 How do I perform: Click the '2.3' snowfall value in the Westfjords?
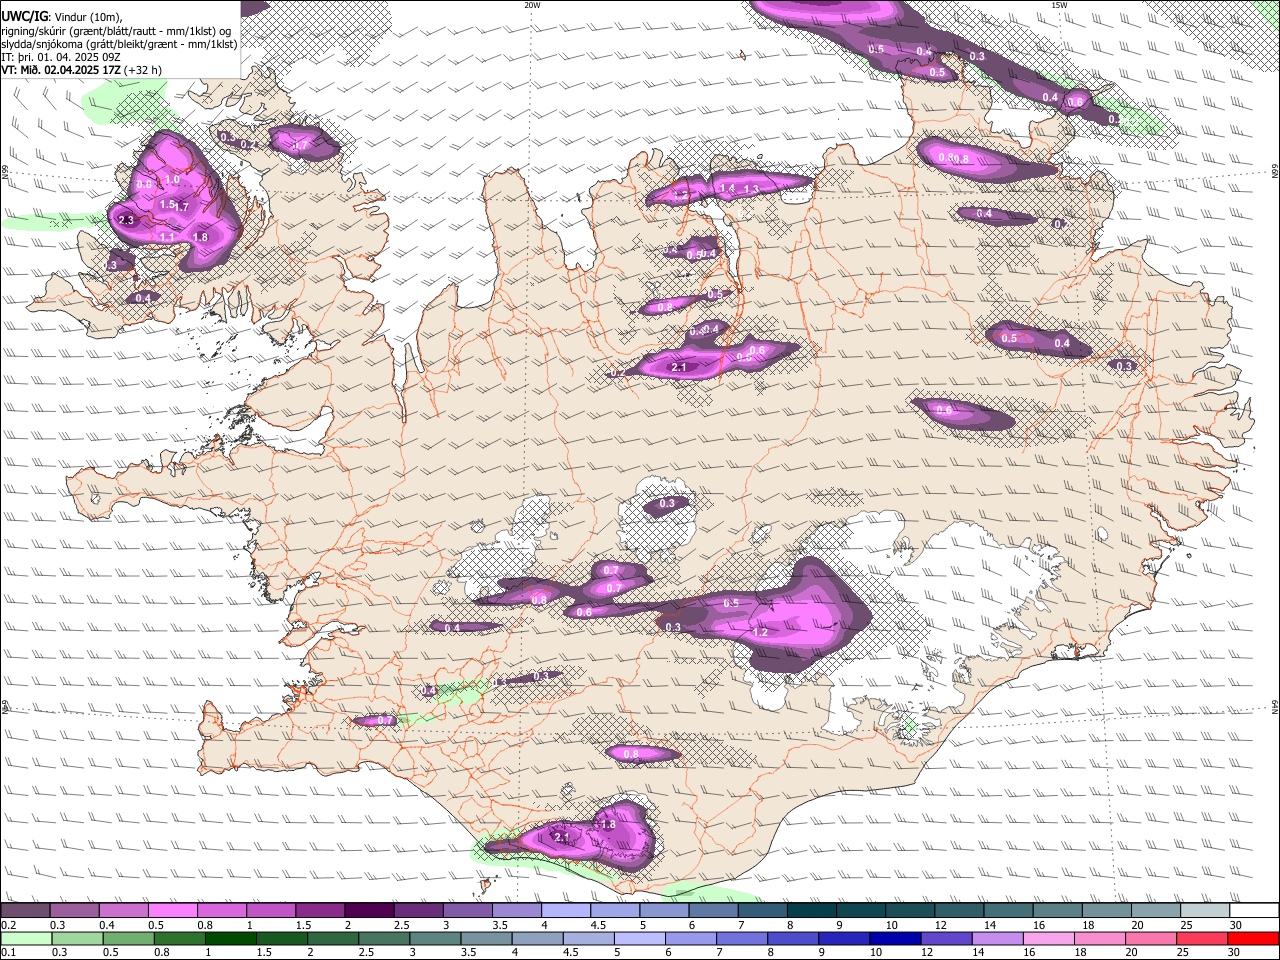pyautogui.click(x=126, y=220)
